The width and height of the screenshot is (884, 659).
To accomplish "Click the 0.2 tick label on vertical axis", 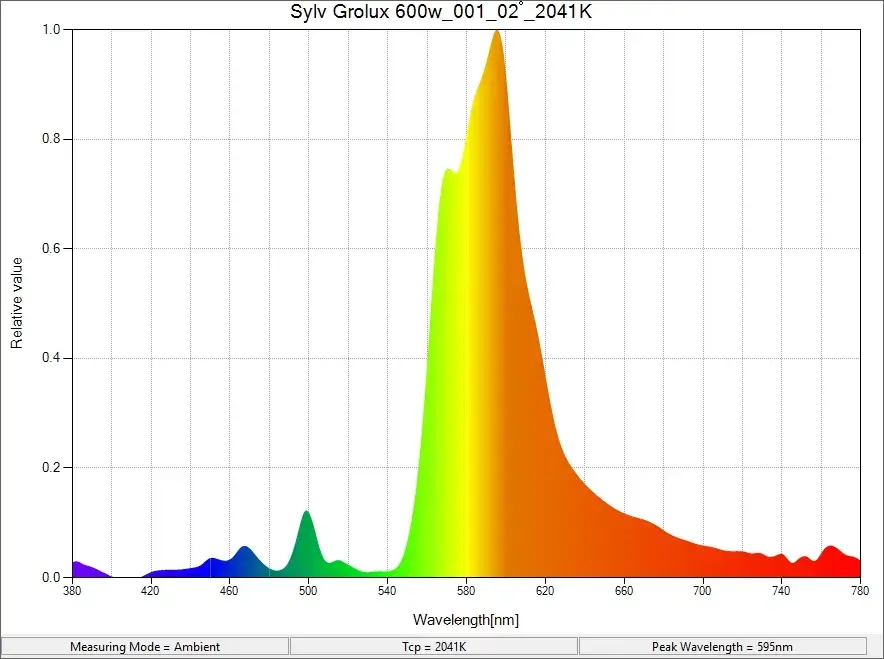I will pos(51,467).
